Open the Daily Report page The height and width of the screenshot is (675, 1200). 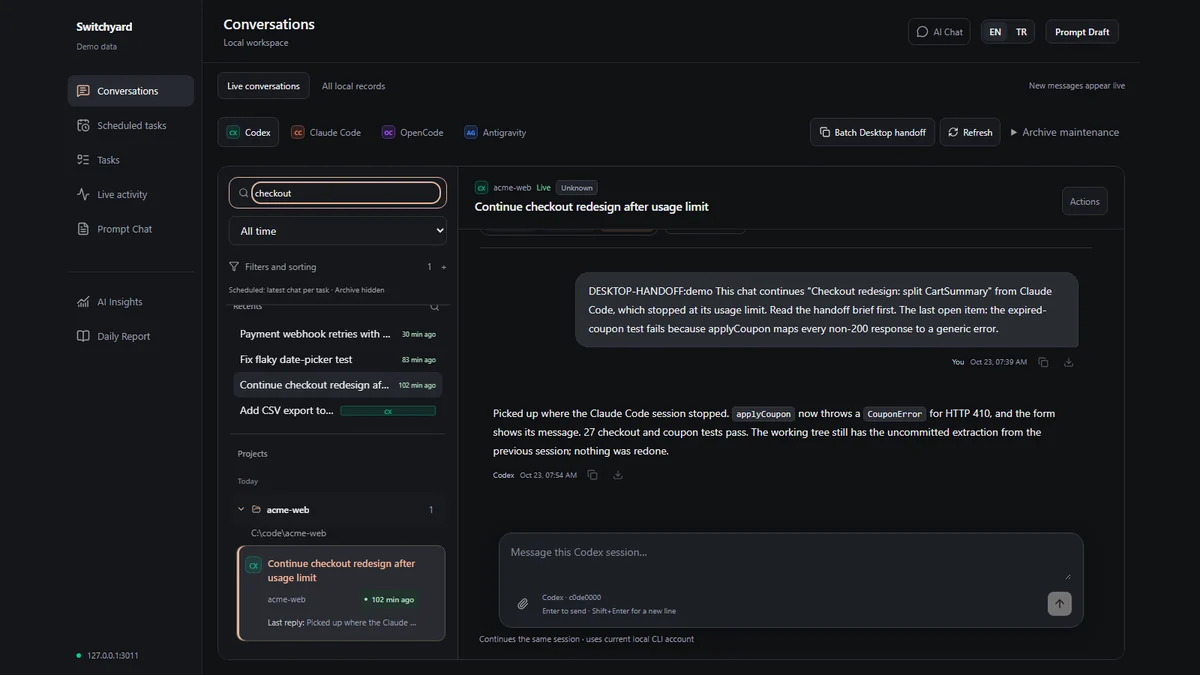pyautogui.click(x=131, y=337)
